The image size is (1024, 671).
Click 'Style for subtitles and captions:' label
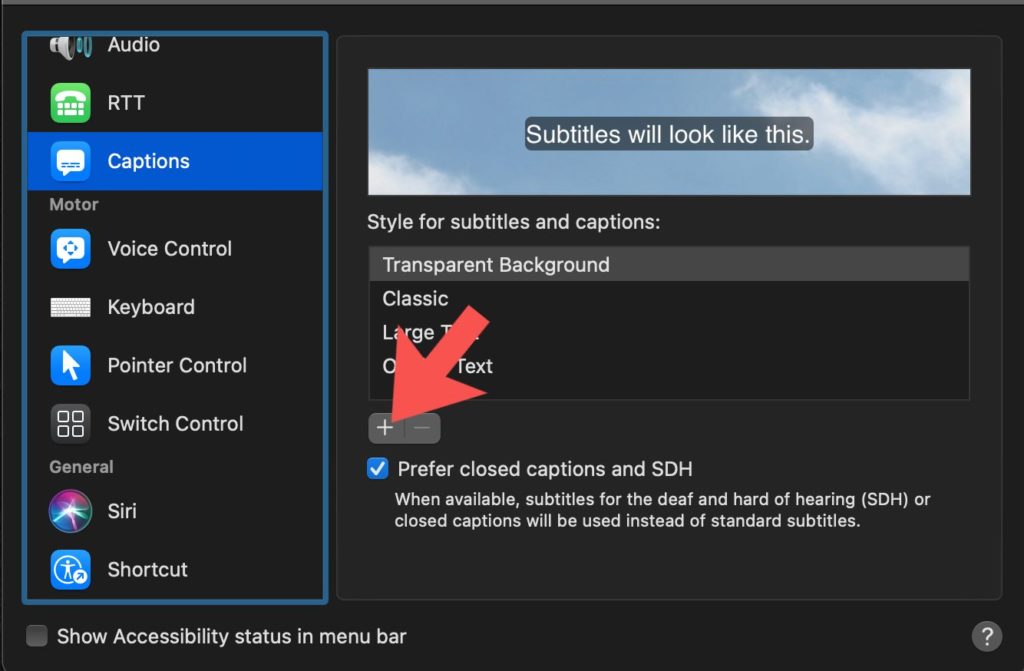513,222
